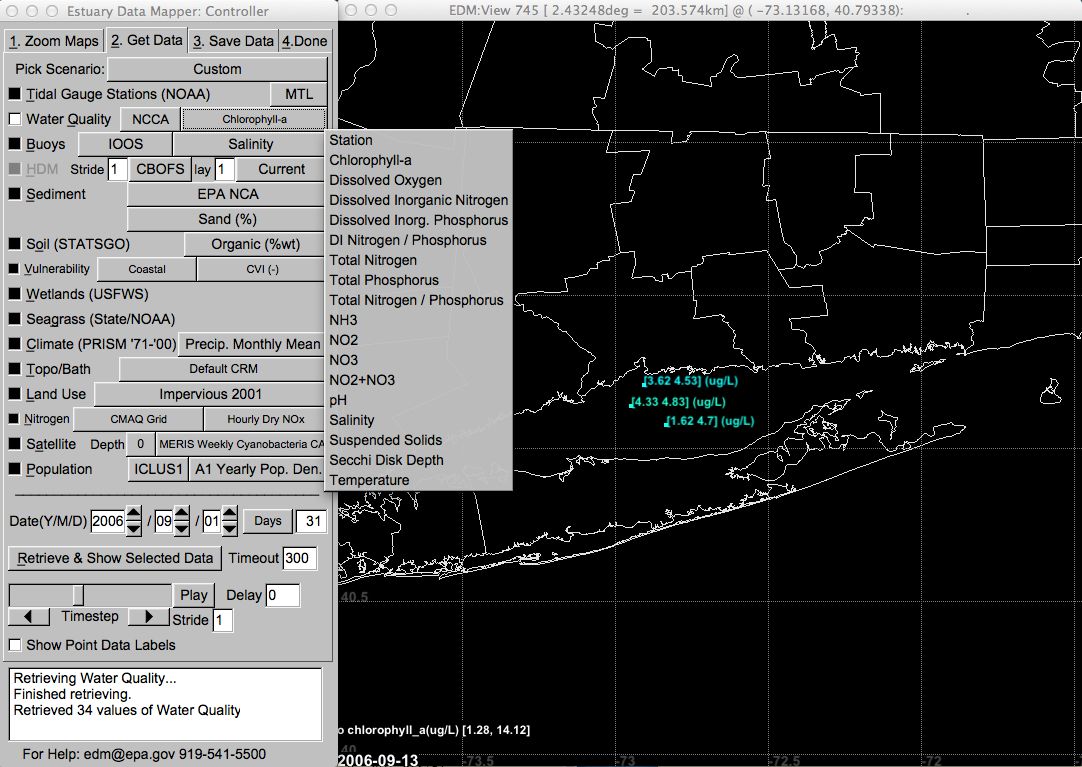This screenshot has width=1082, height=767.
Task: Open the NCCA water quality source dropdown
Action: click(150, 119)
